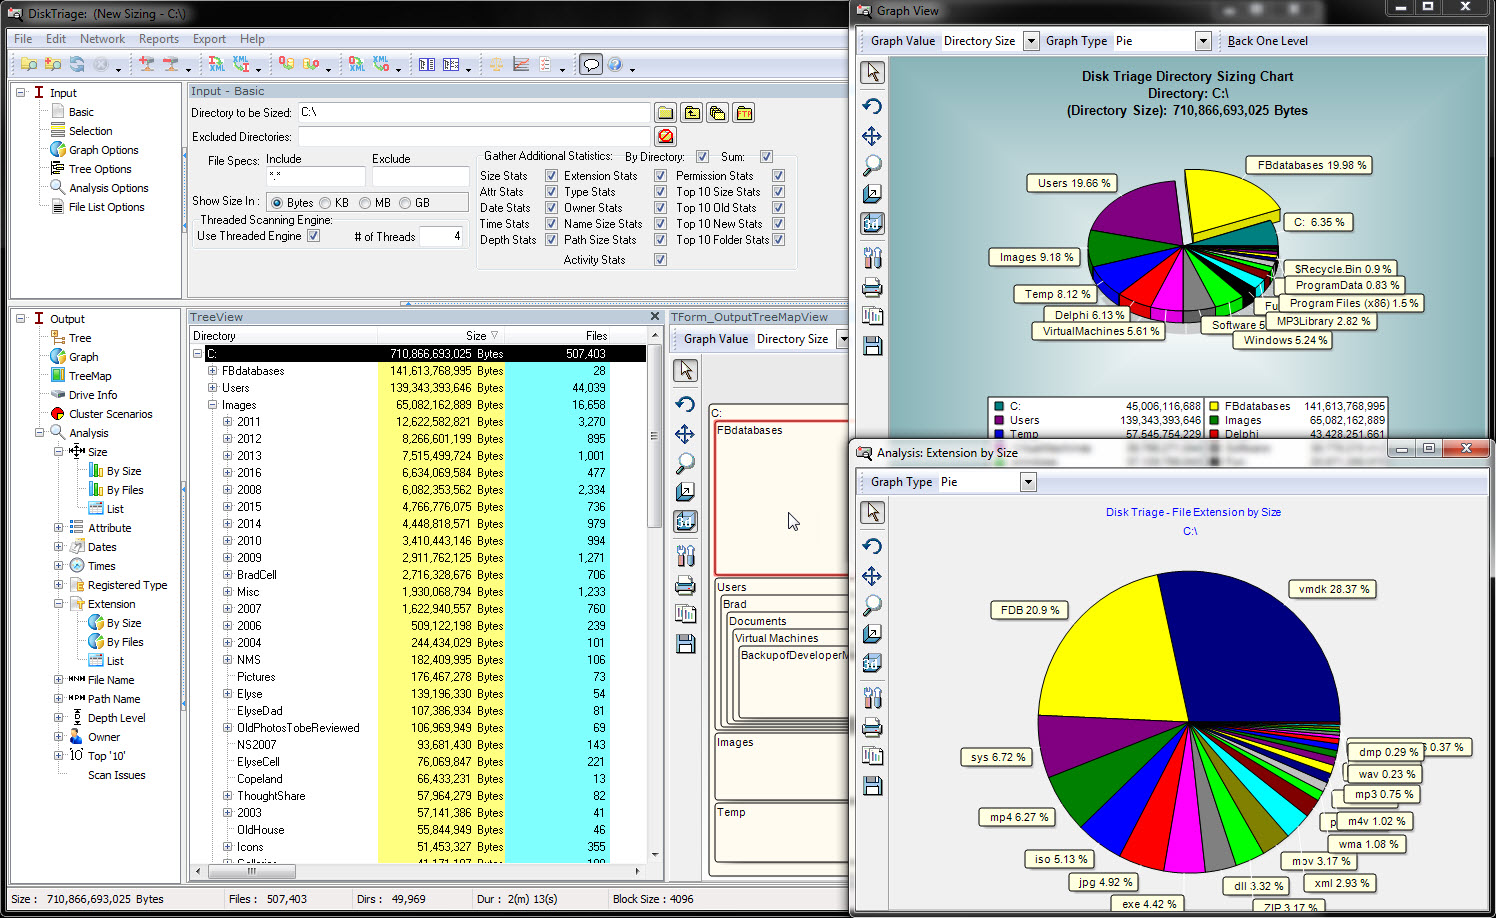The height and width of the screenshot is (918, 1496).
Task: Uncheck the Top 10 Folder Stats checkbox
Action: click(778, 240)
